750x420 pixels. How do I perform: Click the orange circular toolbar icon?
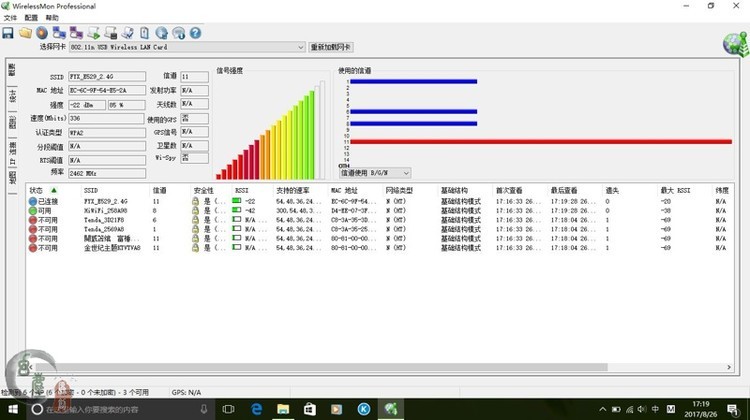42,33
